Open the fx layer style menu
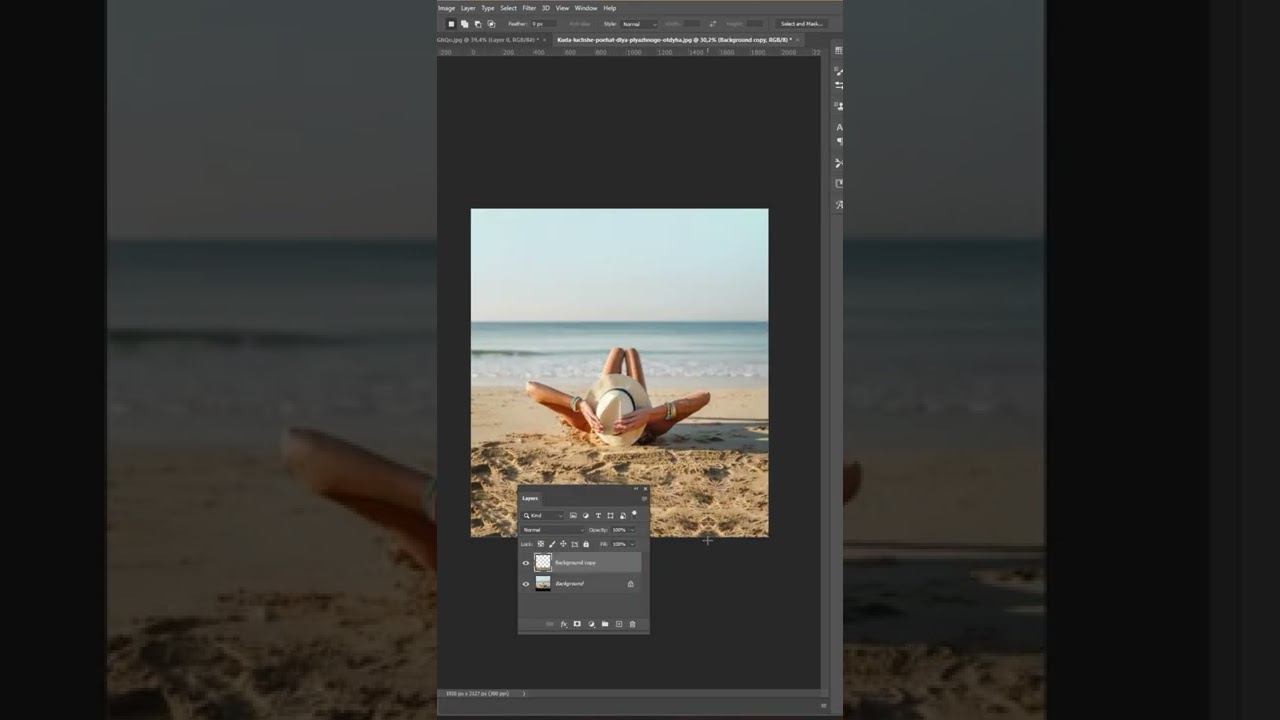1280x720 pixels. [563, 624]
